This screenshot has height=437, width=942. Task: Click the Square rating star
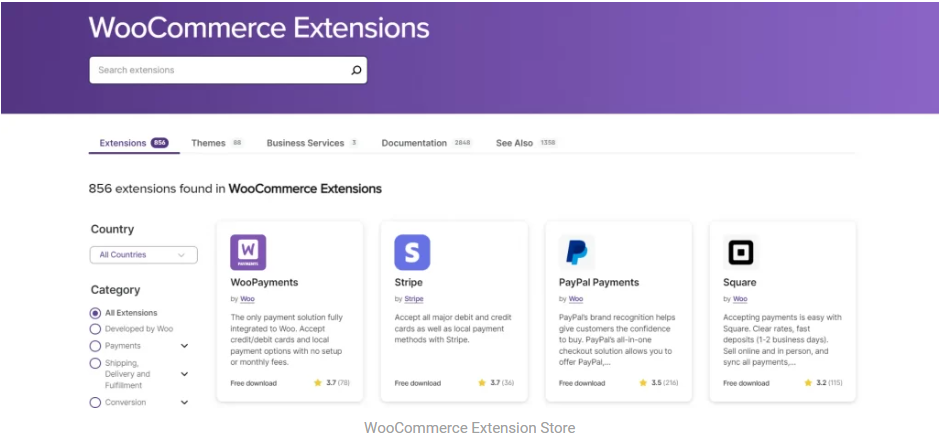point(807,383)
